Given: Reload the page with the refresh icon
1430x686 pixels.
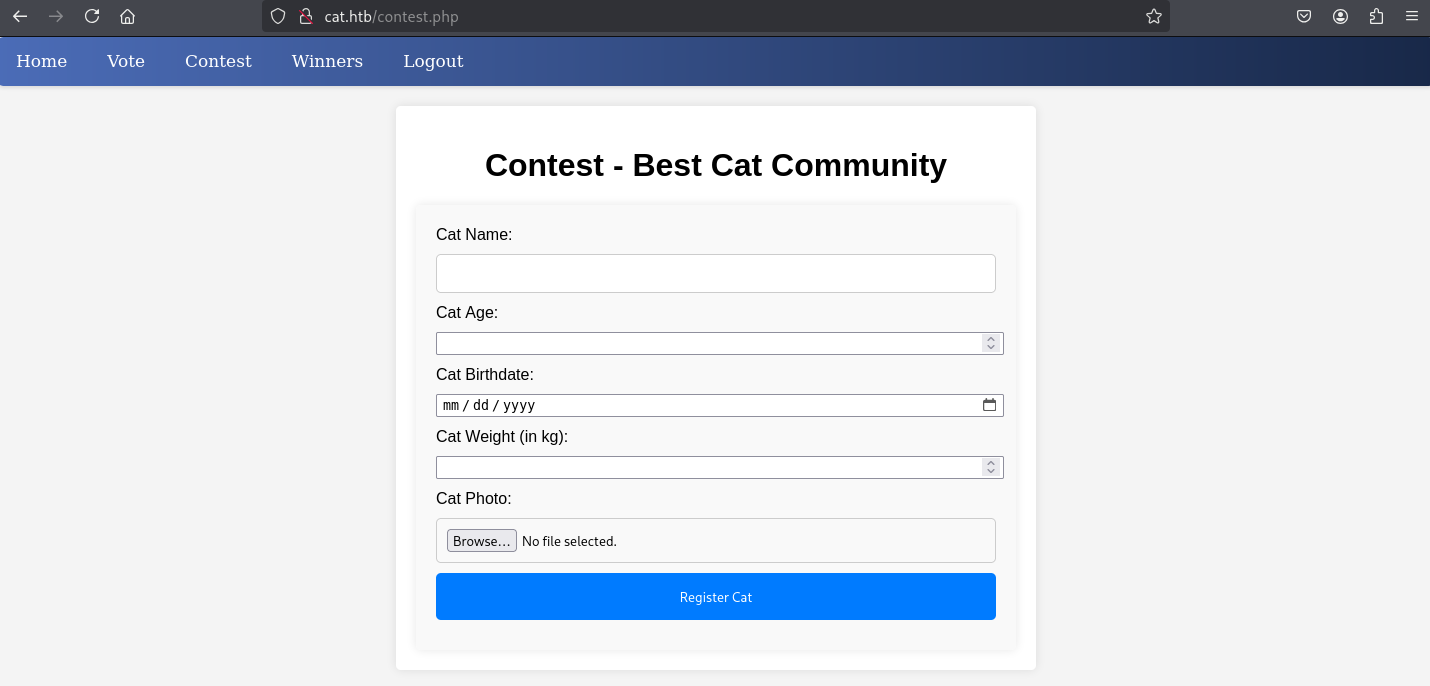Looking at the screenshot, I should click(x=92, y=16).
